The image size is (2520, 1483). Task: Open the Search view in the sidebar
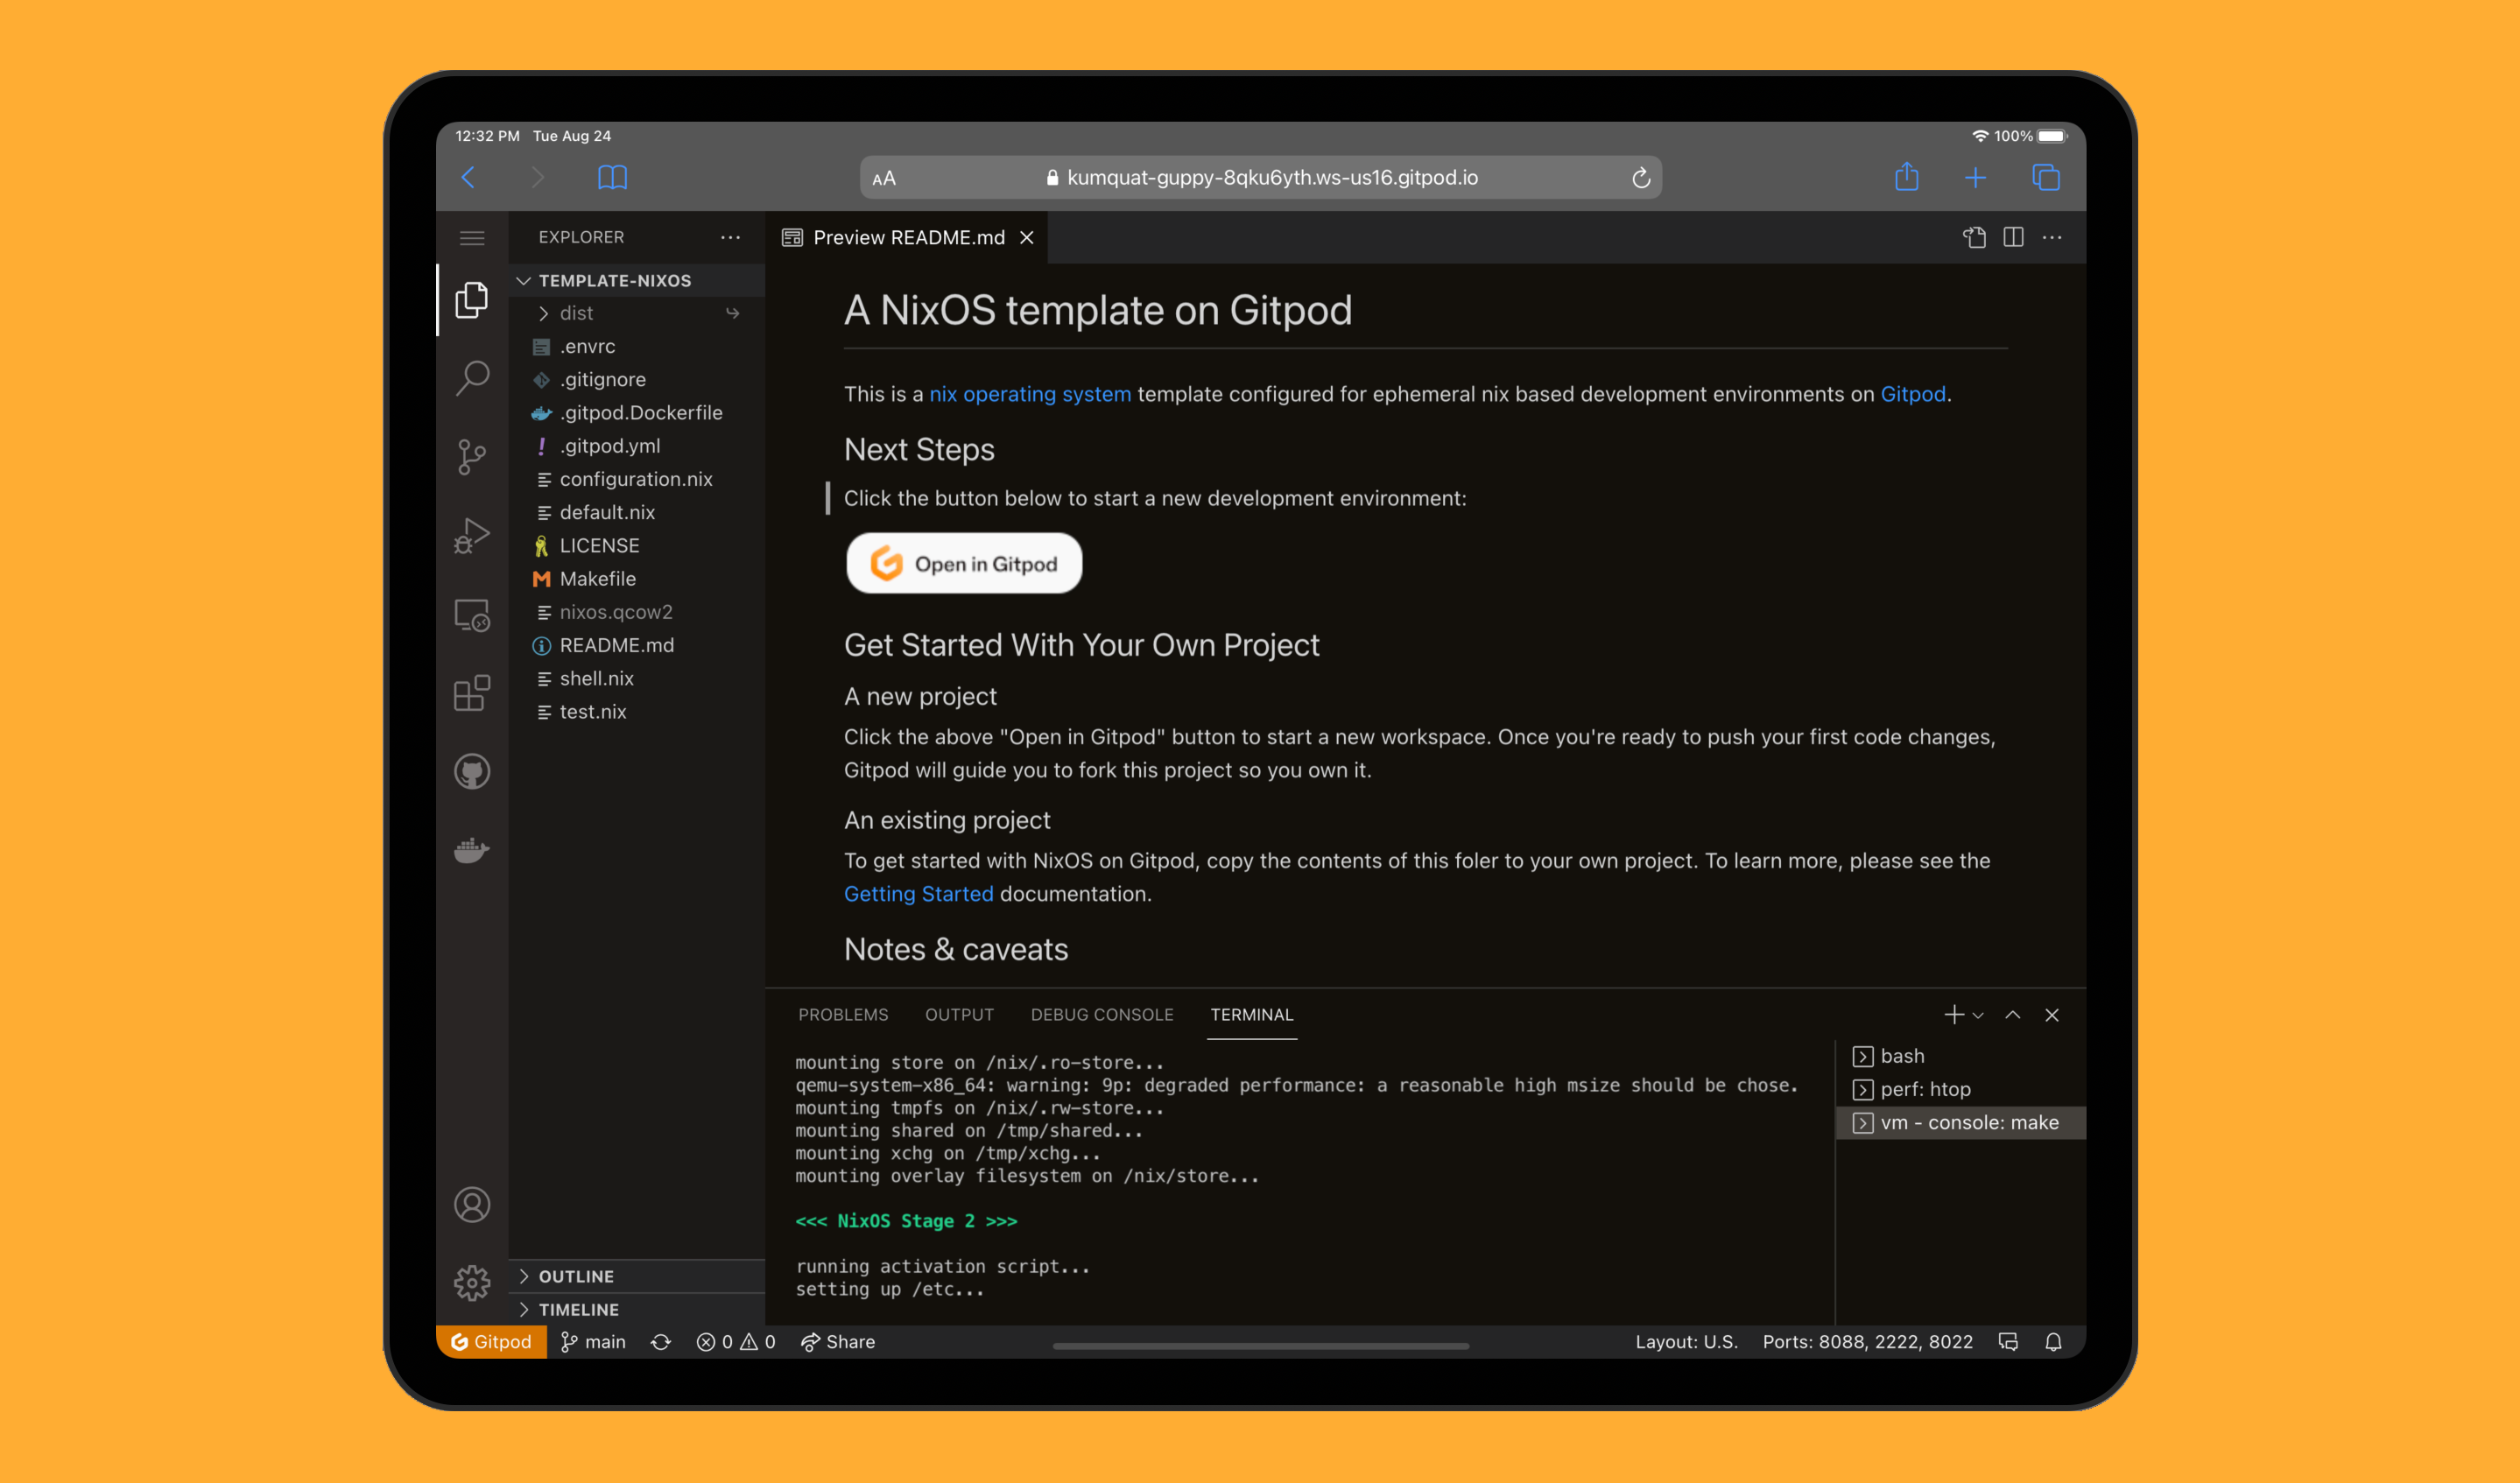(x=471, y=377)
